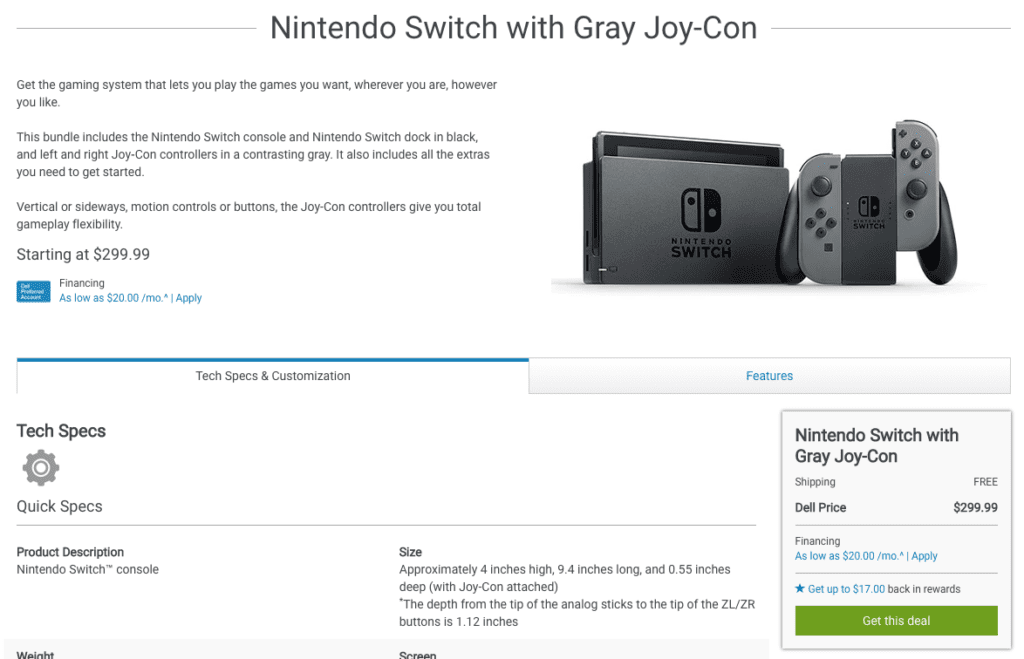The image size is (1024, 659).
Task: Click the main Nintendo Switch page title
Action: click(513, 28)
